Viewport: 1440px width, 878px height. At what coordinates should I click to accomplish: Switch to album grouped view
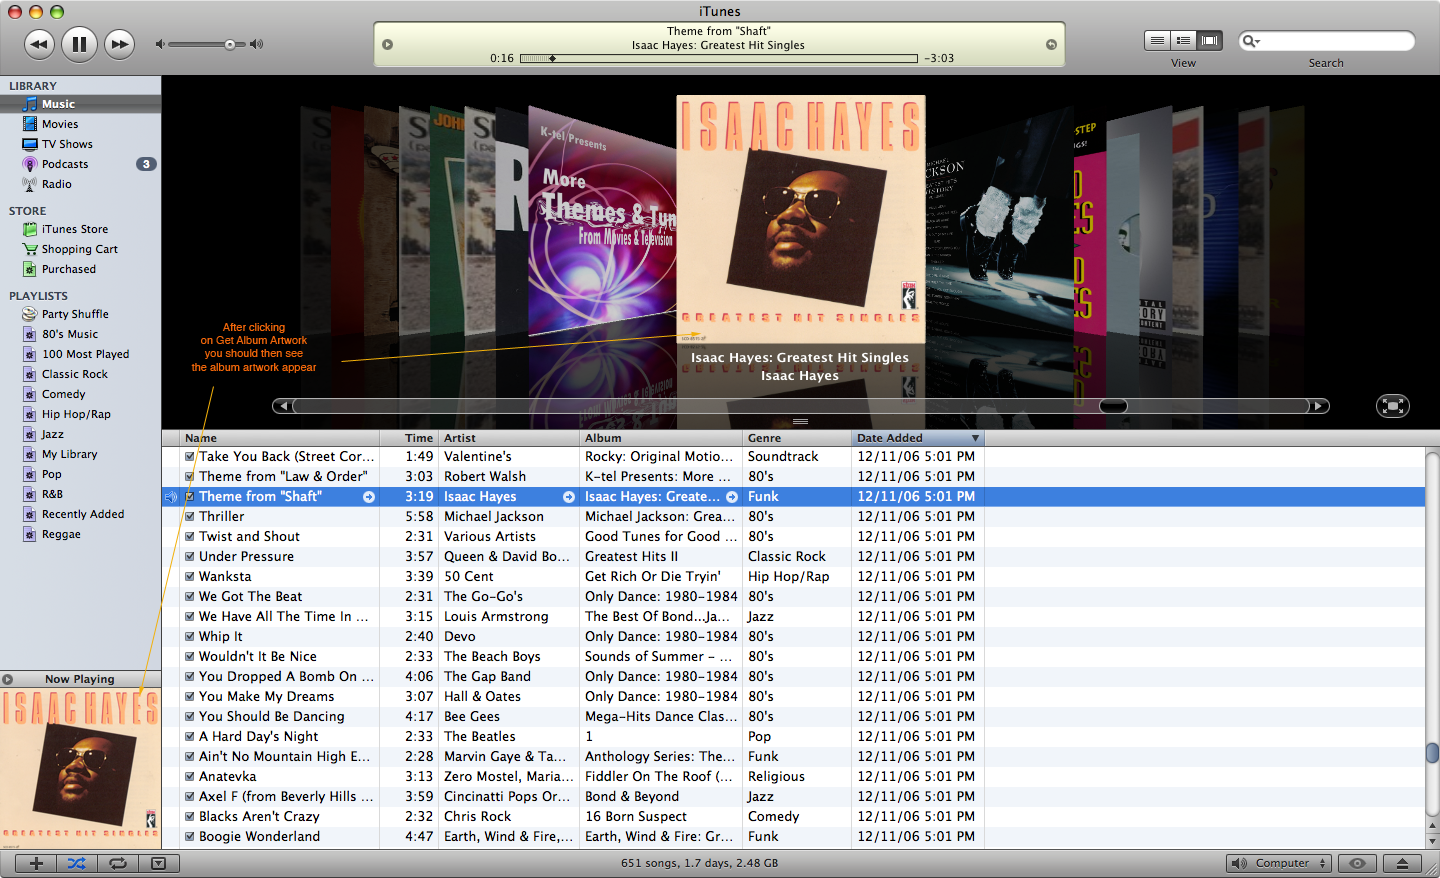point(1183,40)
